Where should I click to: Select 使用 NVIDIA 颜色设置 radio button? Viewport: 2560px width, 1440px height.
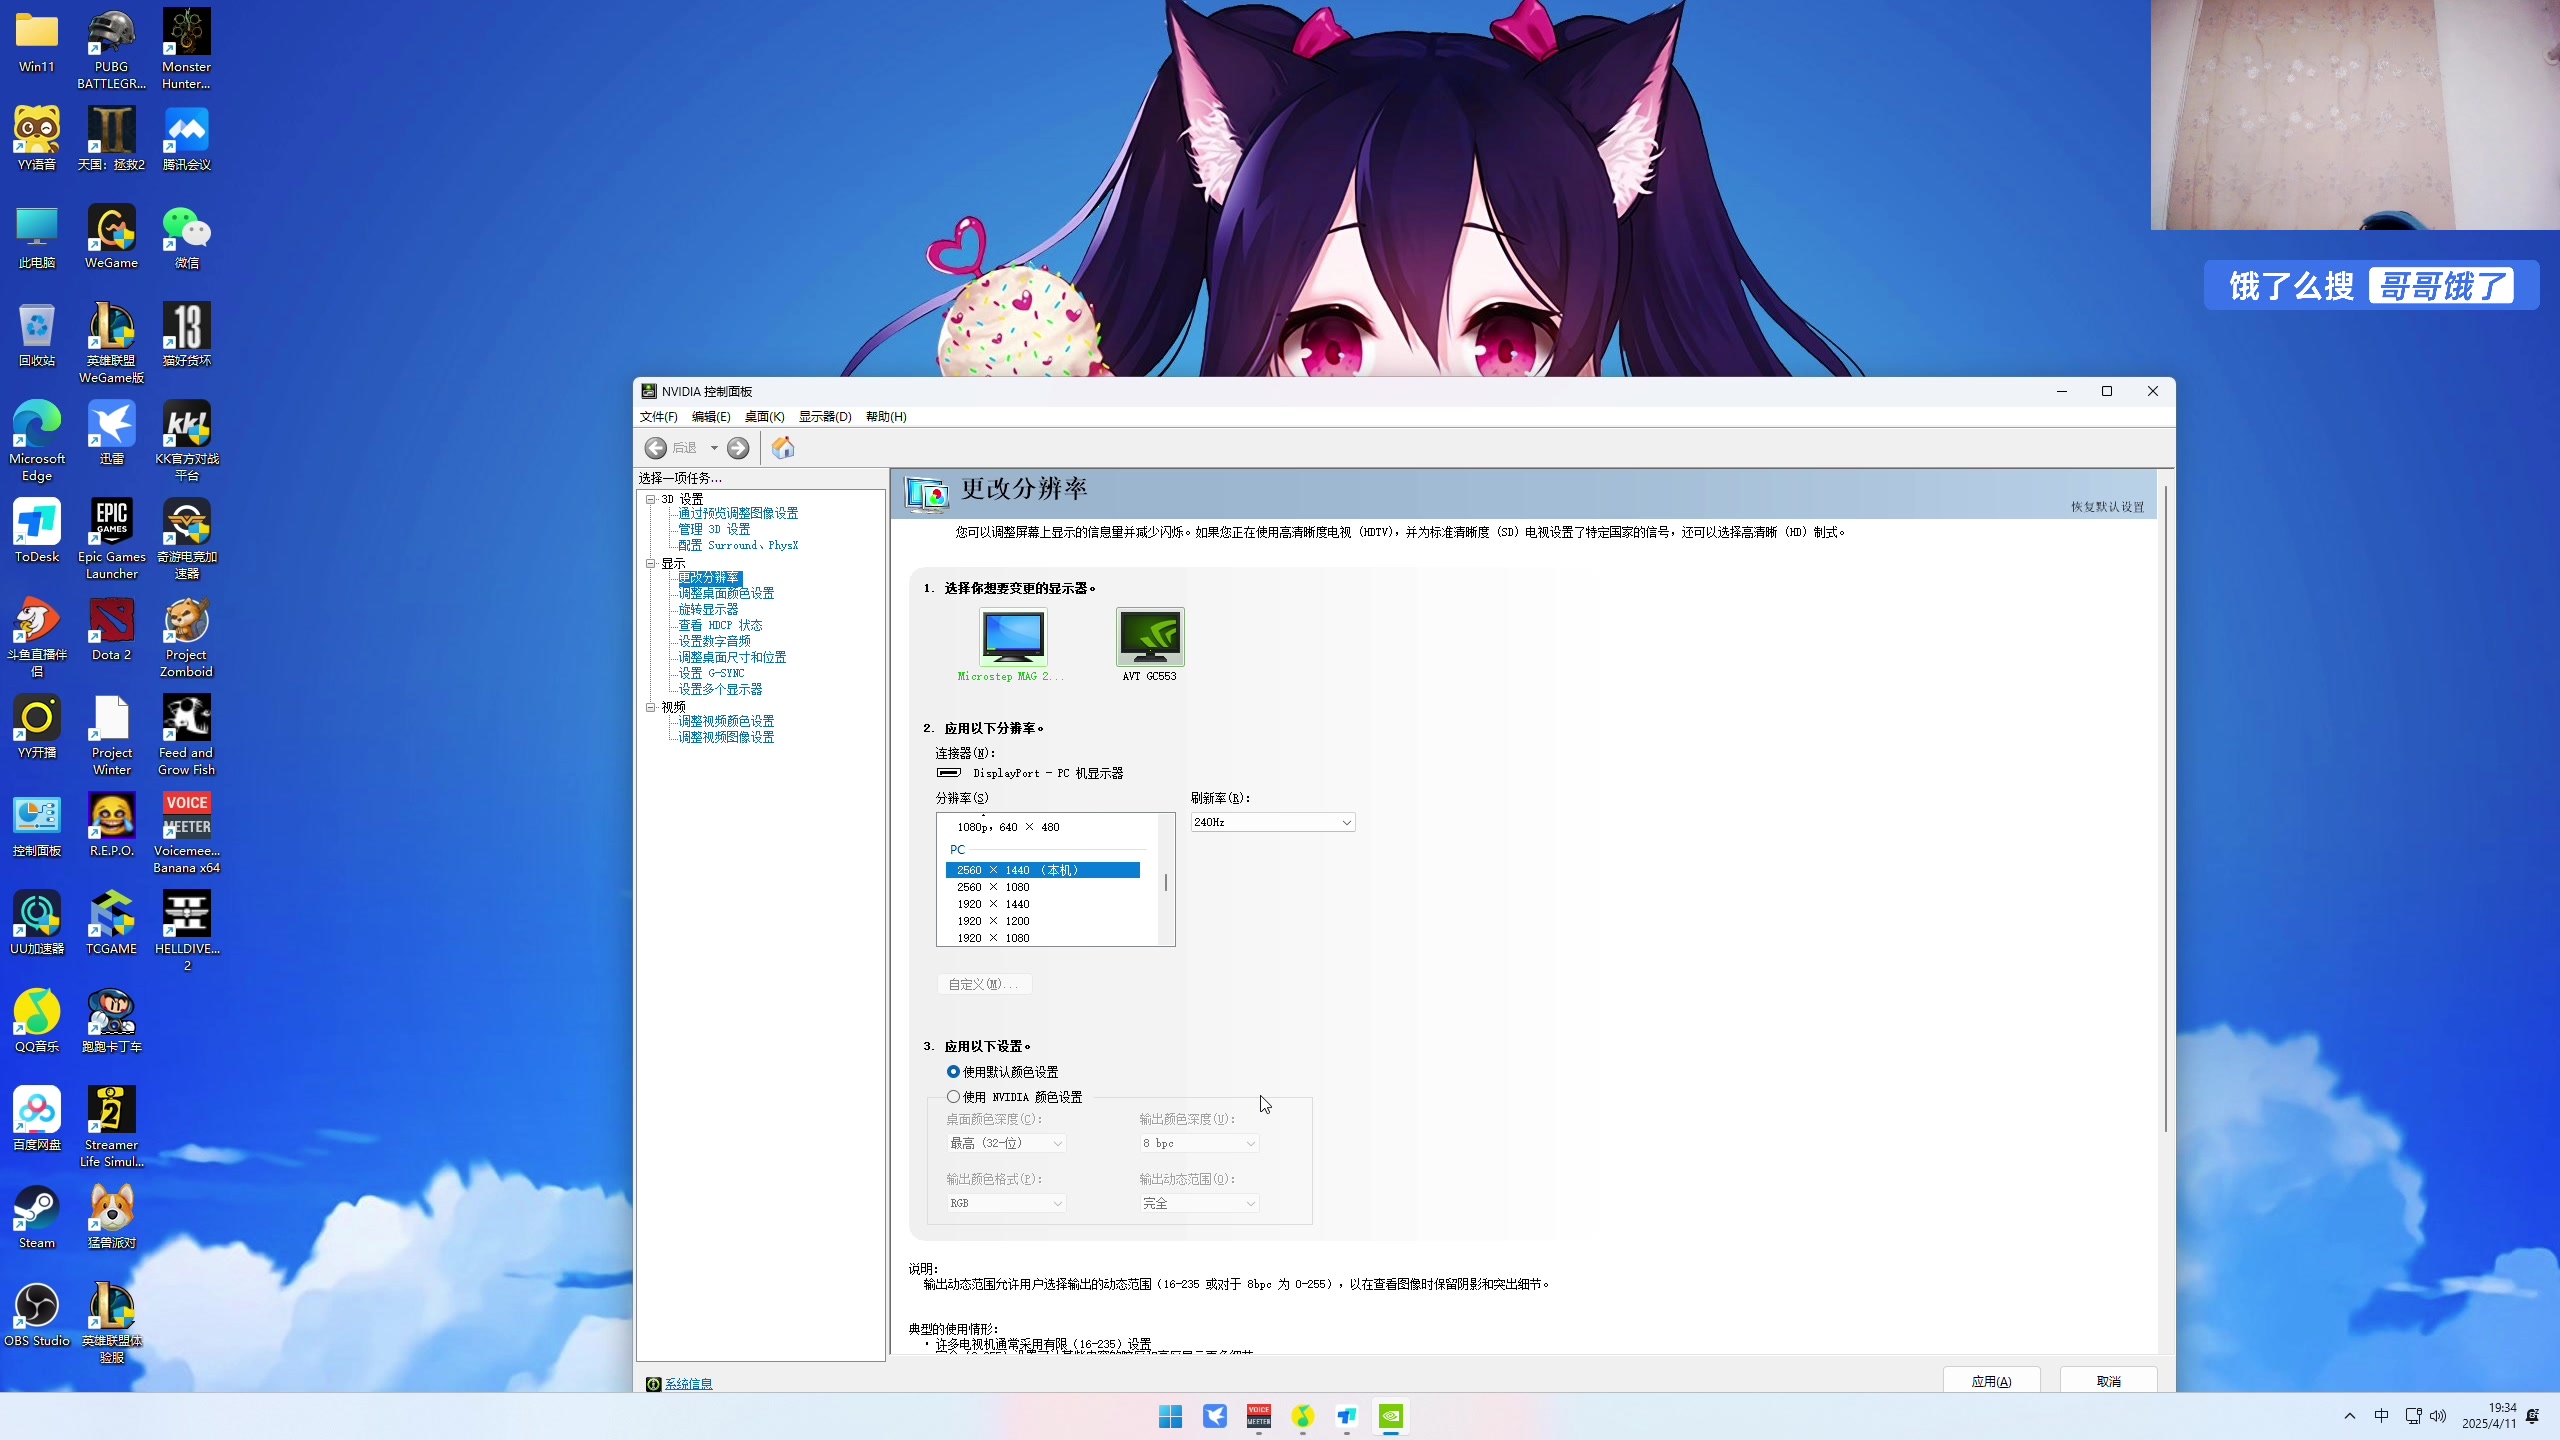(x=953, y=1097)
